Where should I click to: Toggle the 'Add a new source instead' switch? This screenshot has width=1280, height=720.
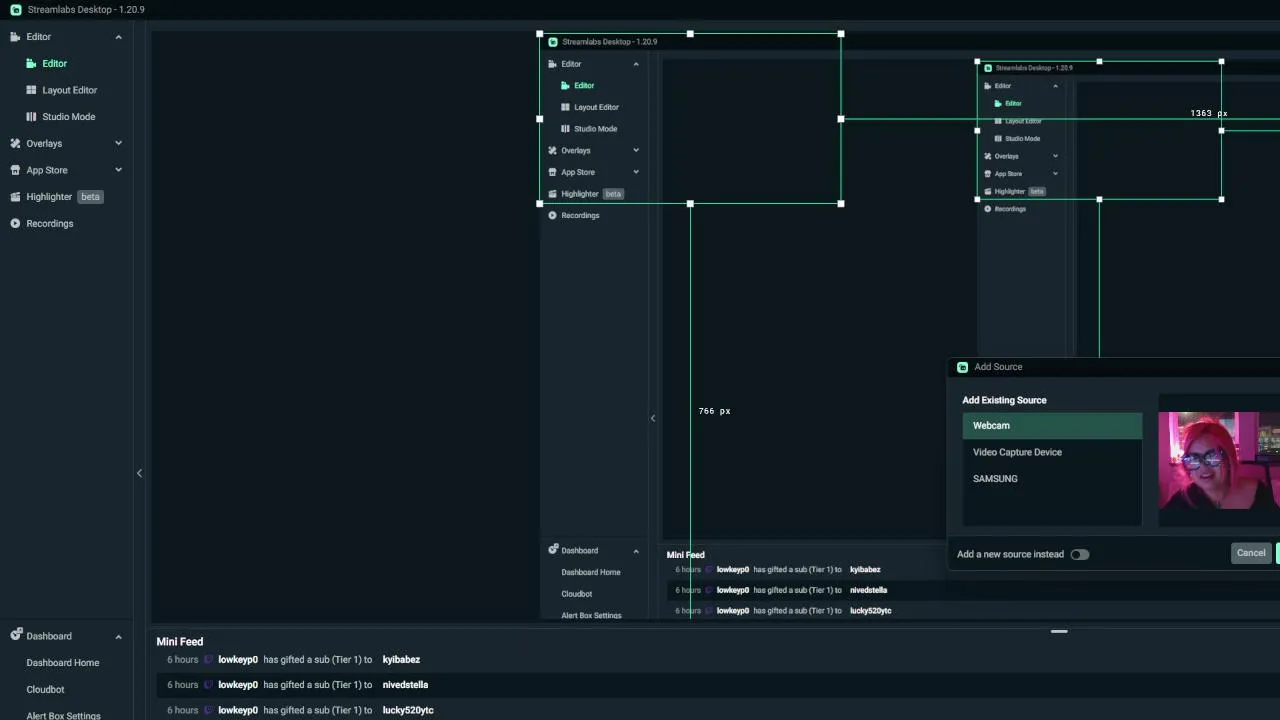[1080, 554]
